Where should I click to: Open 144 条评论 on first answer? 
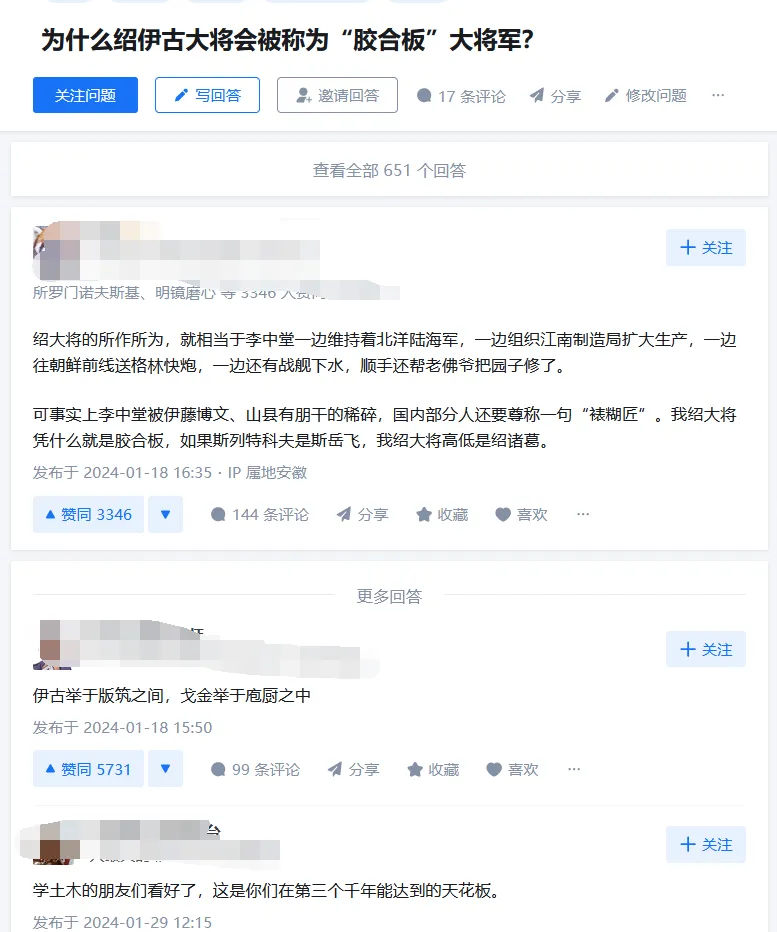point(260,515)
